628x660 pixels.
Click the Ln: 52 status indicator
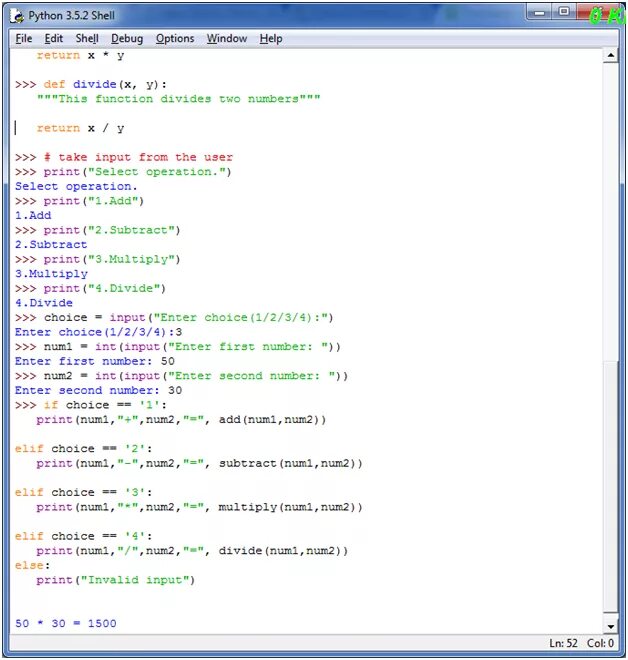click(563, 643)
